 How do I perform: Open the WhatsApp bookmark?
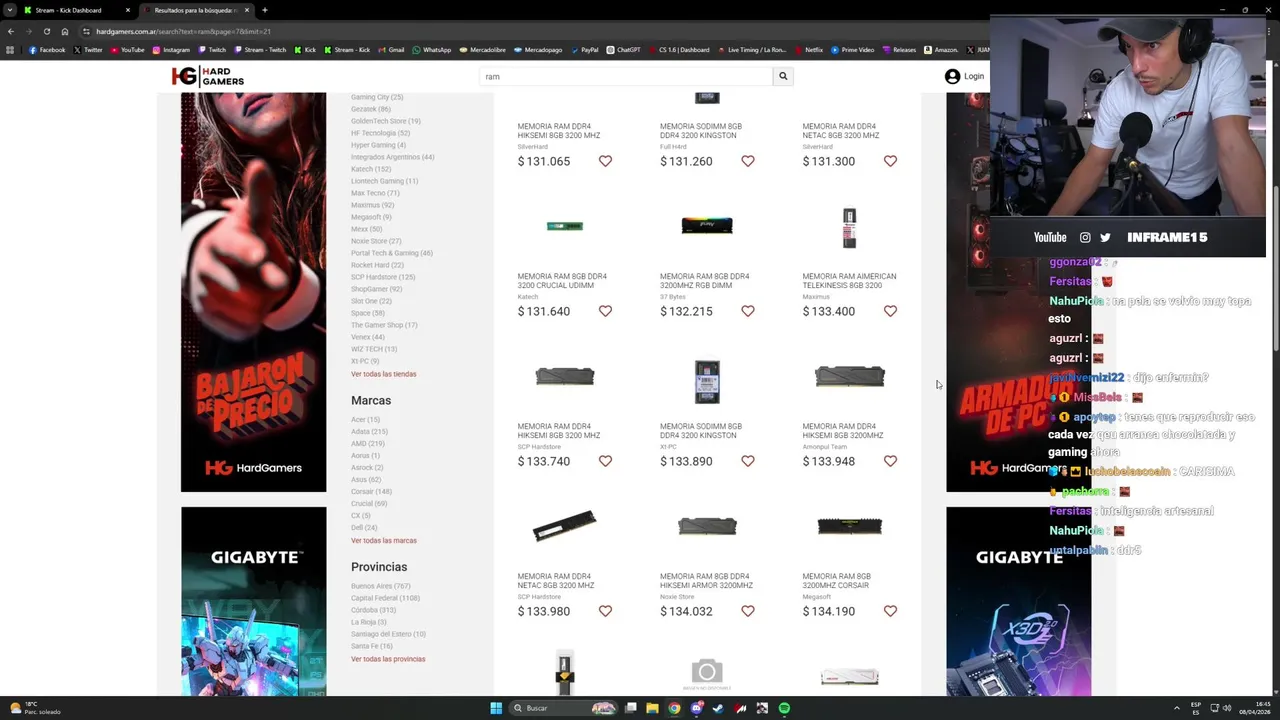click(432, 50)
